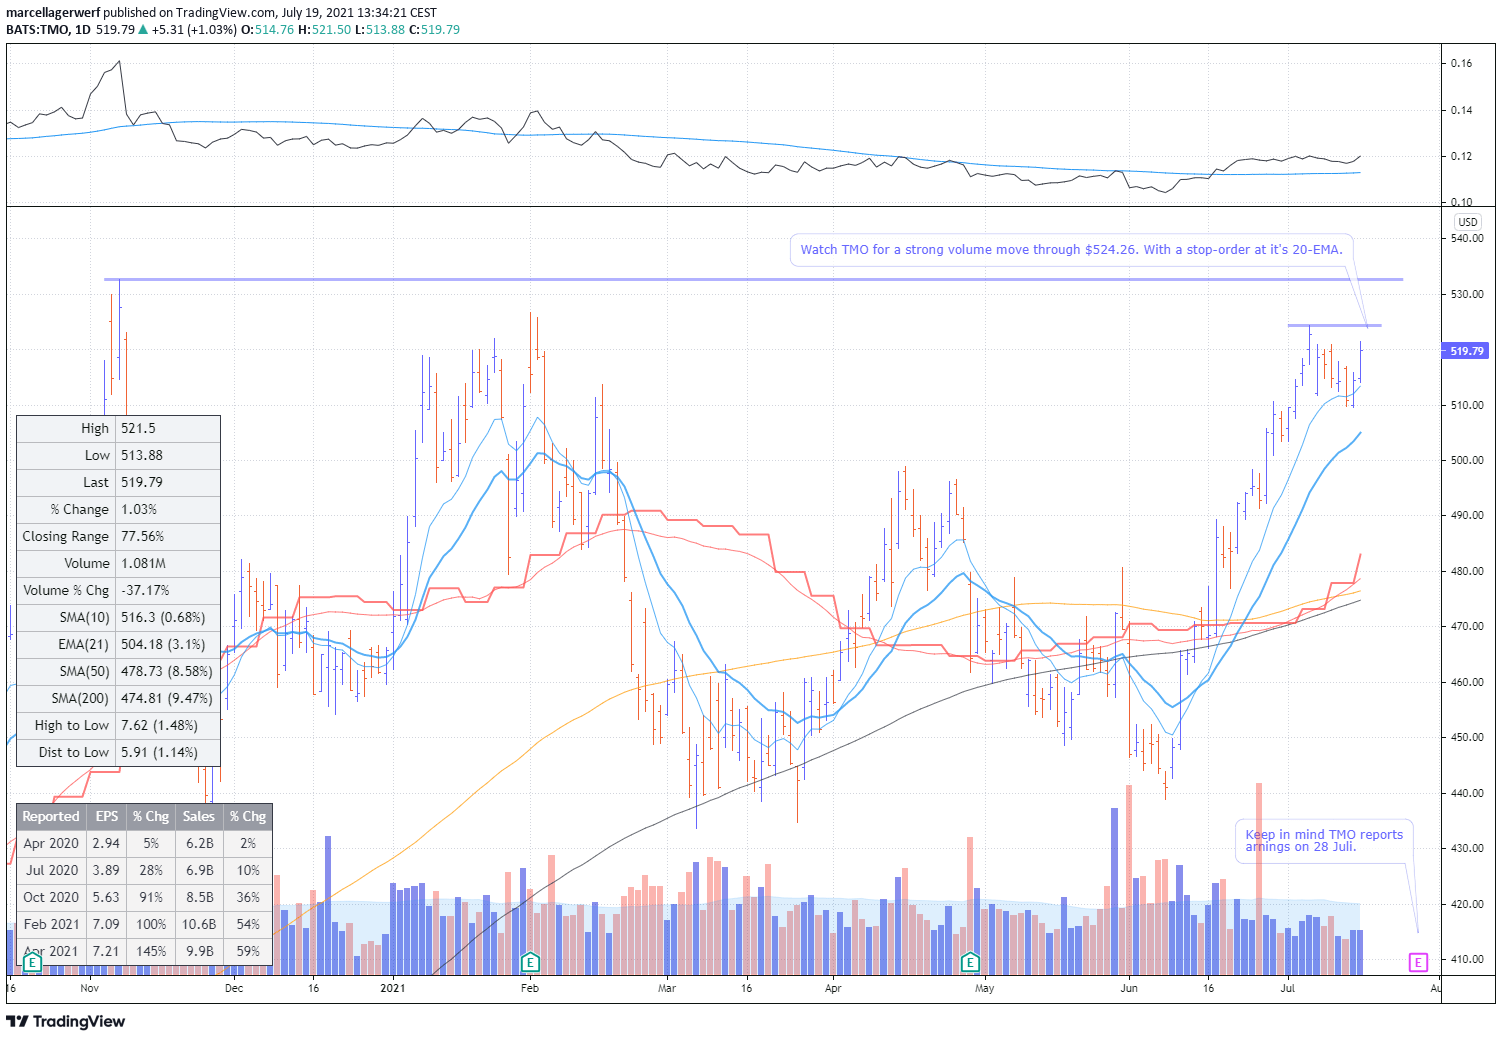Viewport: 1502px width, 1040px height.
Task: Click the purple upcoming earnings E marker
Action: tap(1418, 962)
